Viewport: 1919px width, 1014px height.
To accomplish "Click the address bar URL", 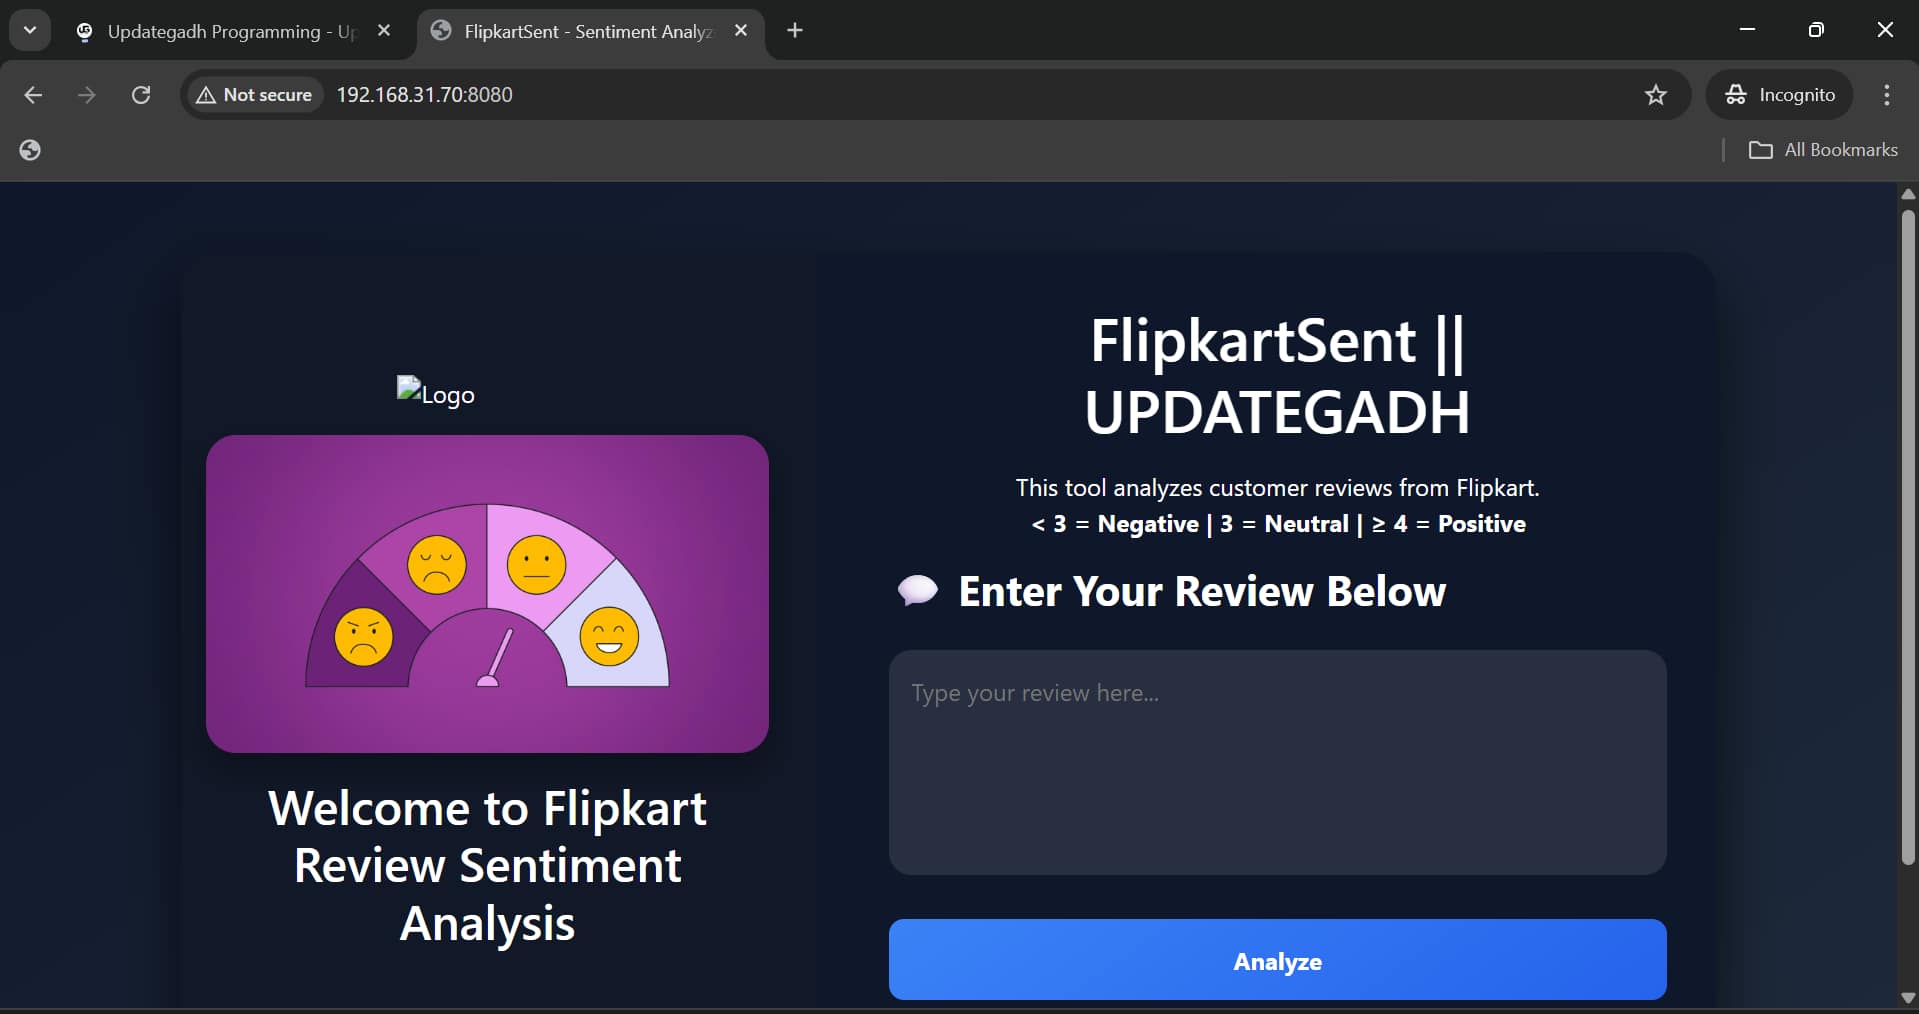I will pyautogui.click(x=424, y=95).
